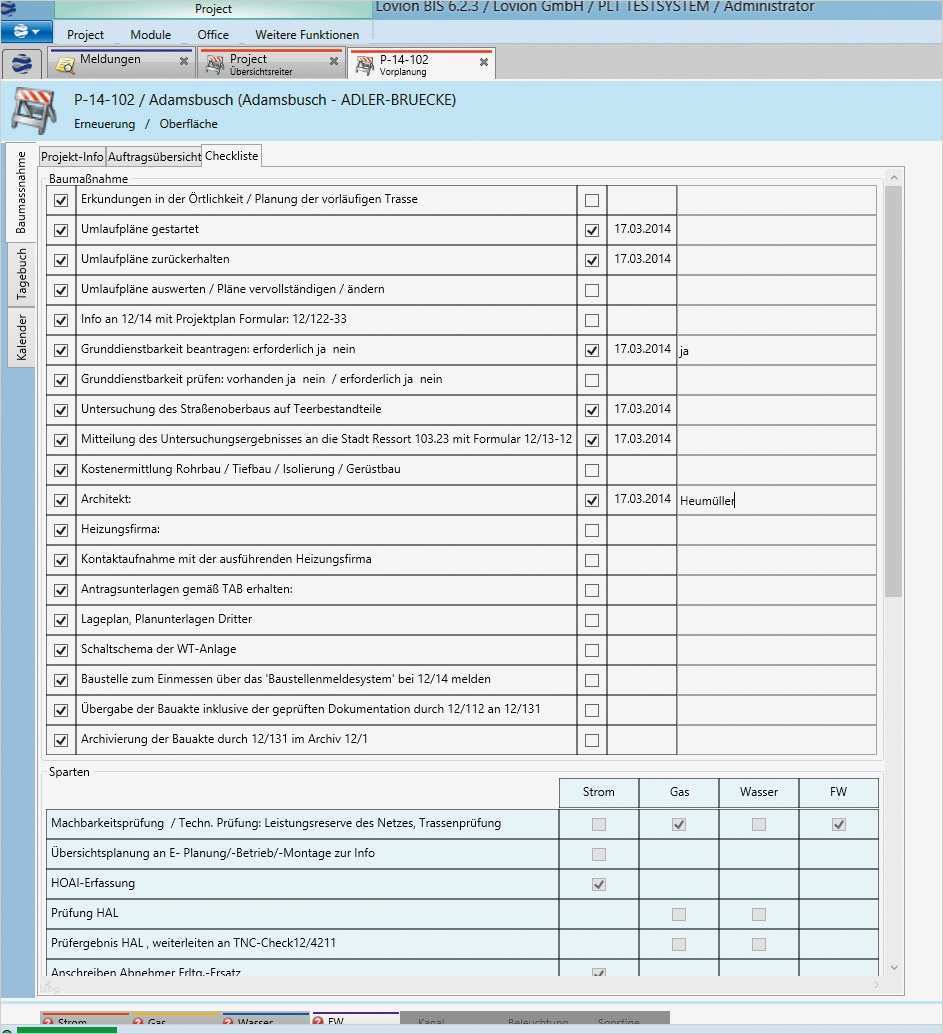Tick the completion checkbox for 'Kostenermittlung Rohrbau' row

[592, 470]
